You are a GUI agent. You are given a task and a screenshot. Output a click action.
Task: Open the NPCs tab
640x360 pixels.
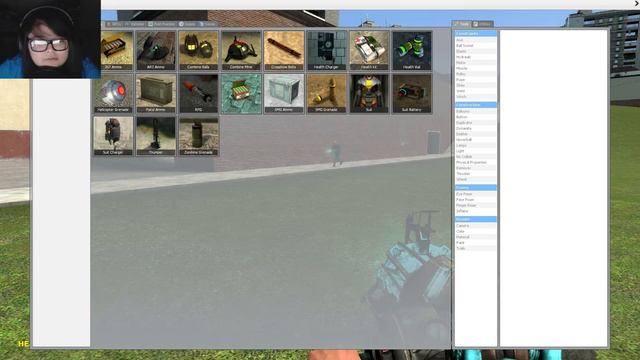point(114,24)
